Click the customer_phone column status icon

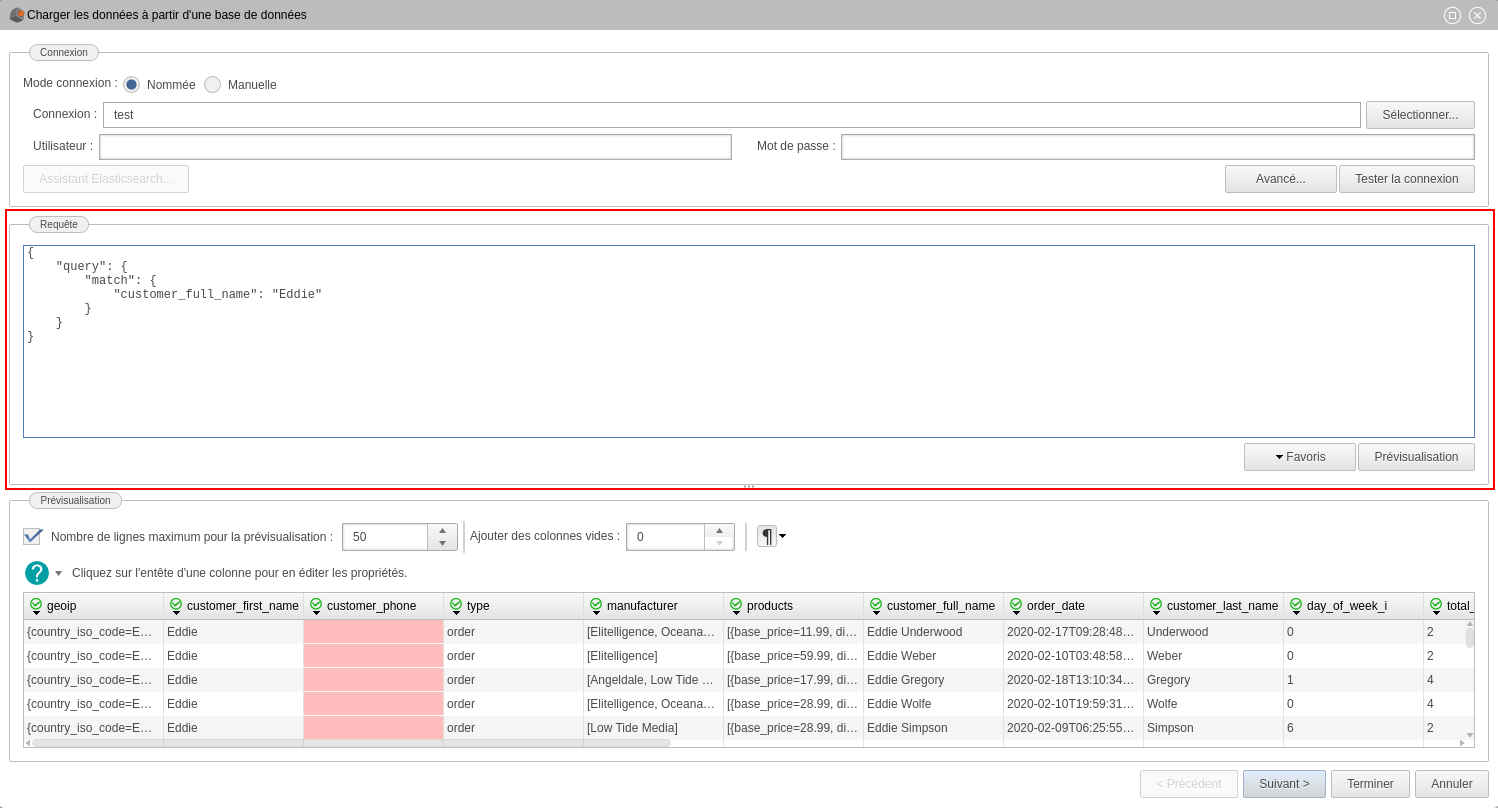pos(316,605)
